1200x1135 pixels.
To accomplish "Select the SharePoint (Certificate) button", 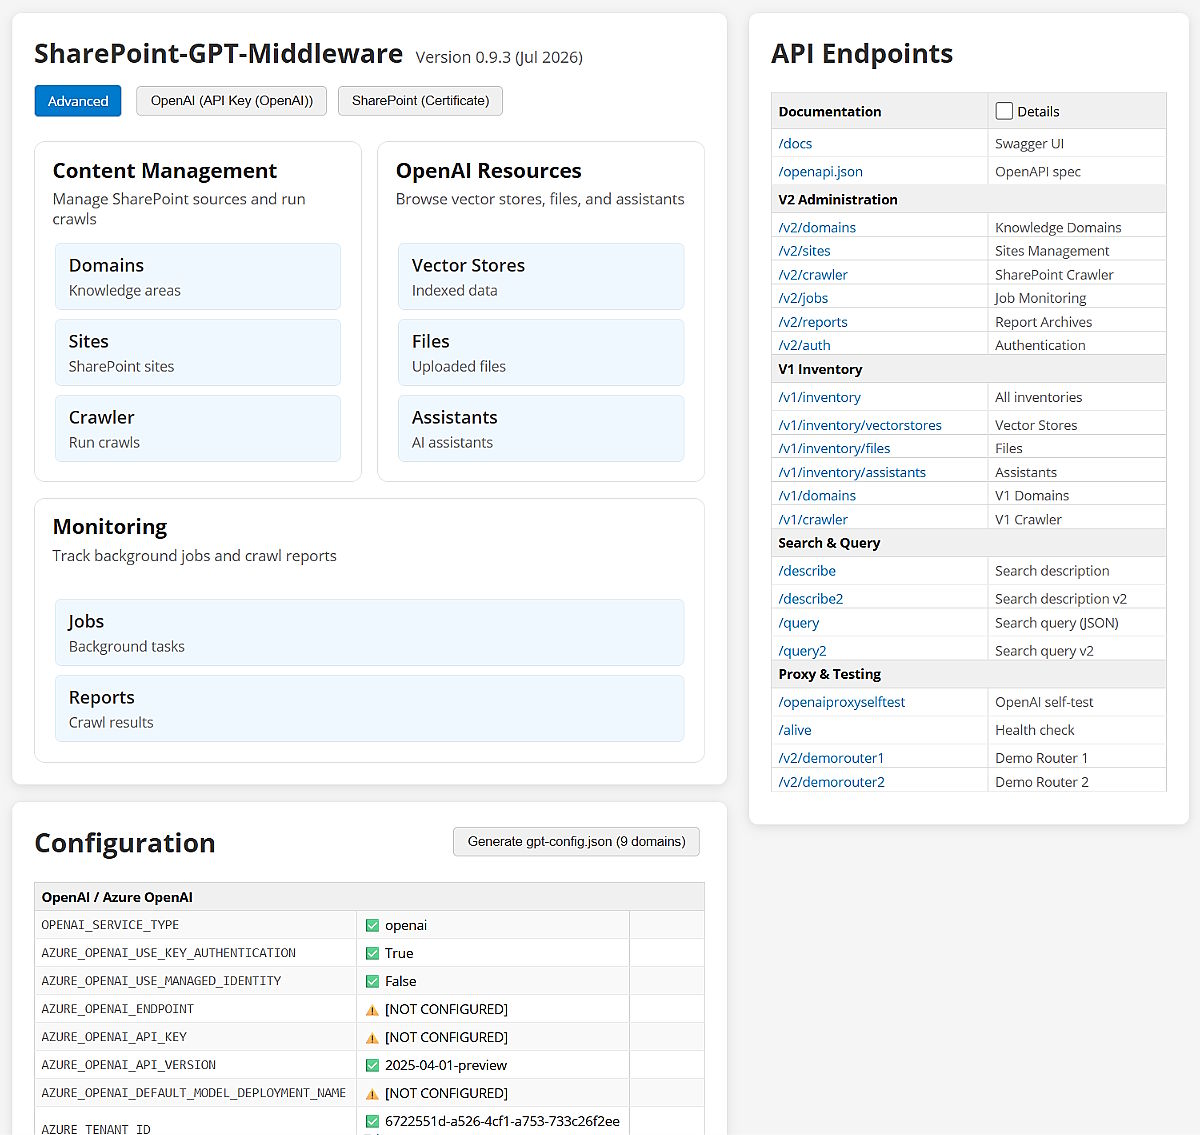I will [x=420, y=101].
